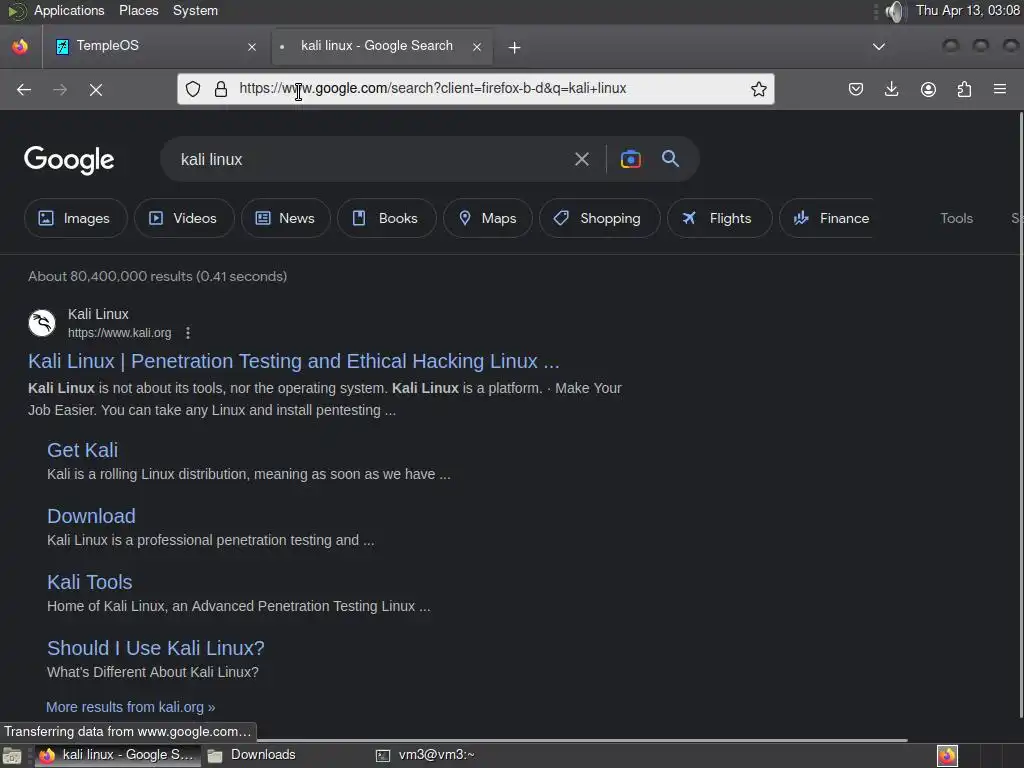Open Firefox hamburger application menu

pyautogui.click(x=1000, y=89)
